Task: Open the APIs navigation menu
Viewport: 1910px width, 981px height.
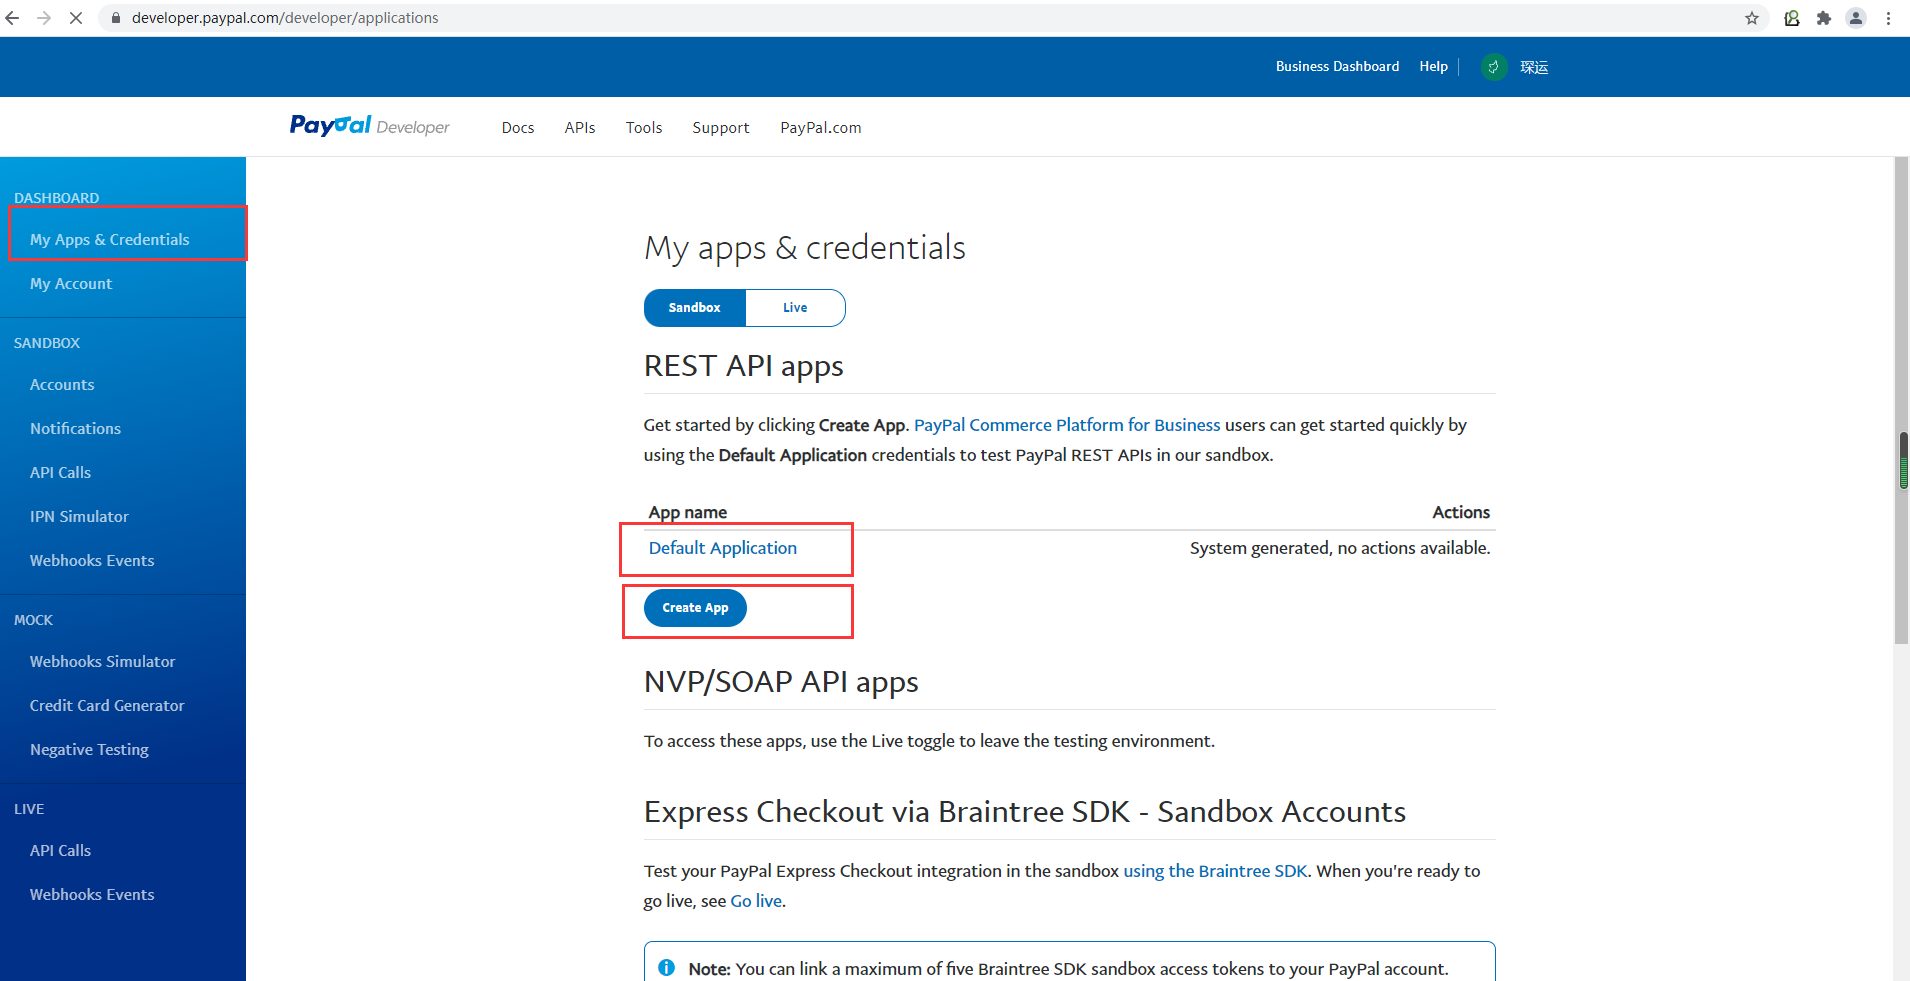Action: (580, 128)
